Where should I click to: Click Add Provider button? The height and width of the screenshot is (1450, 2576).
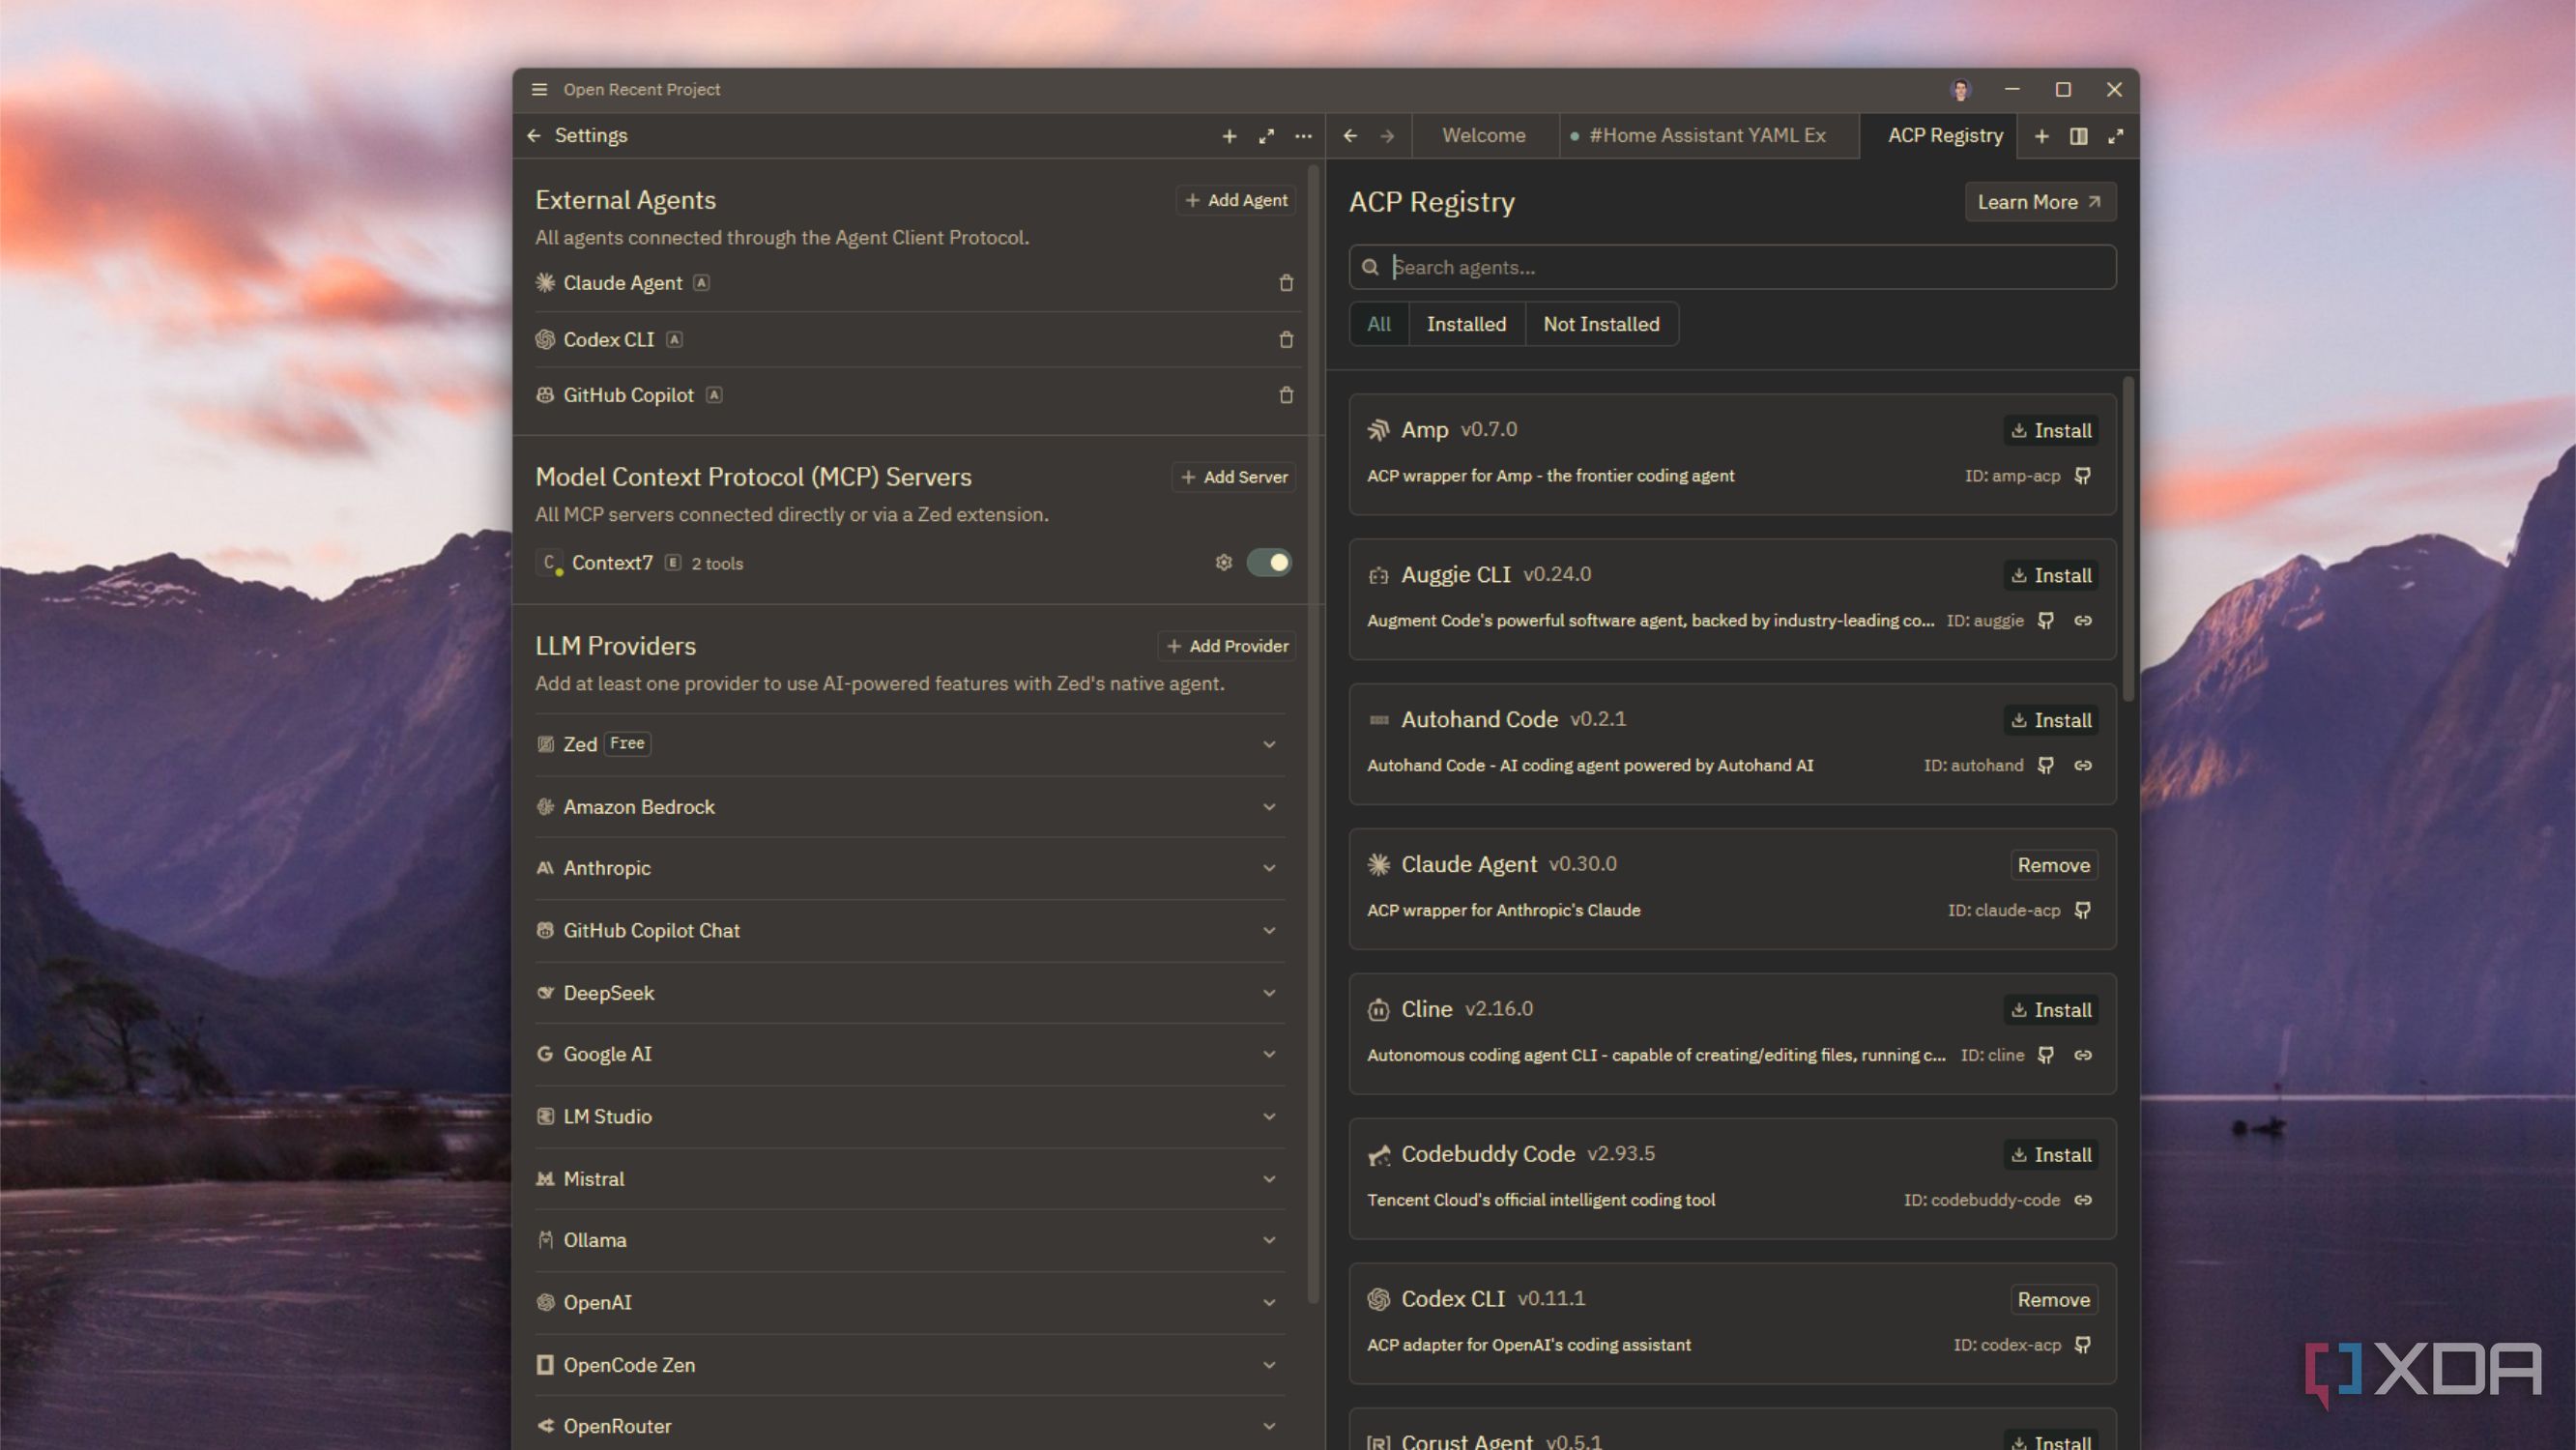pos(1227,646)
